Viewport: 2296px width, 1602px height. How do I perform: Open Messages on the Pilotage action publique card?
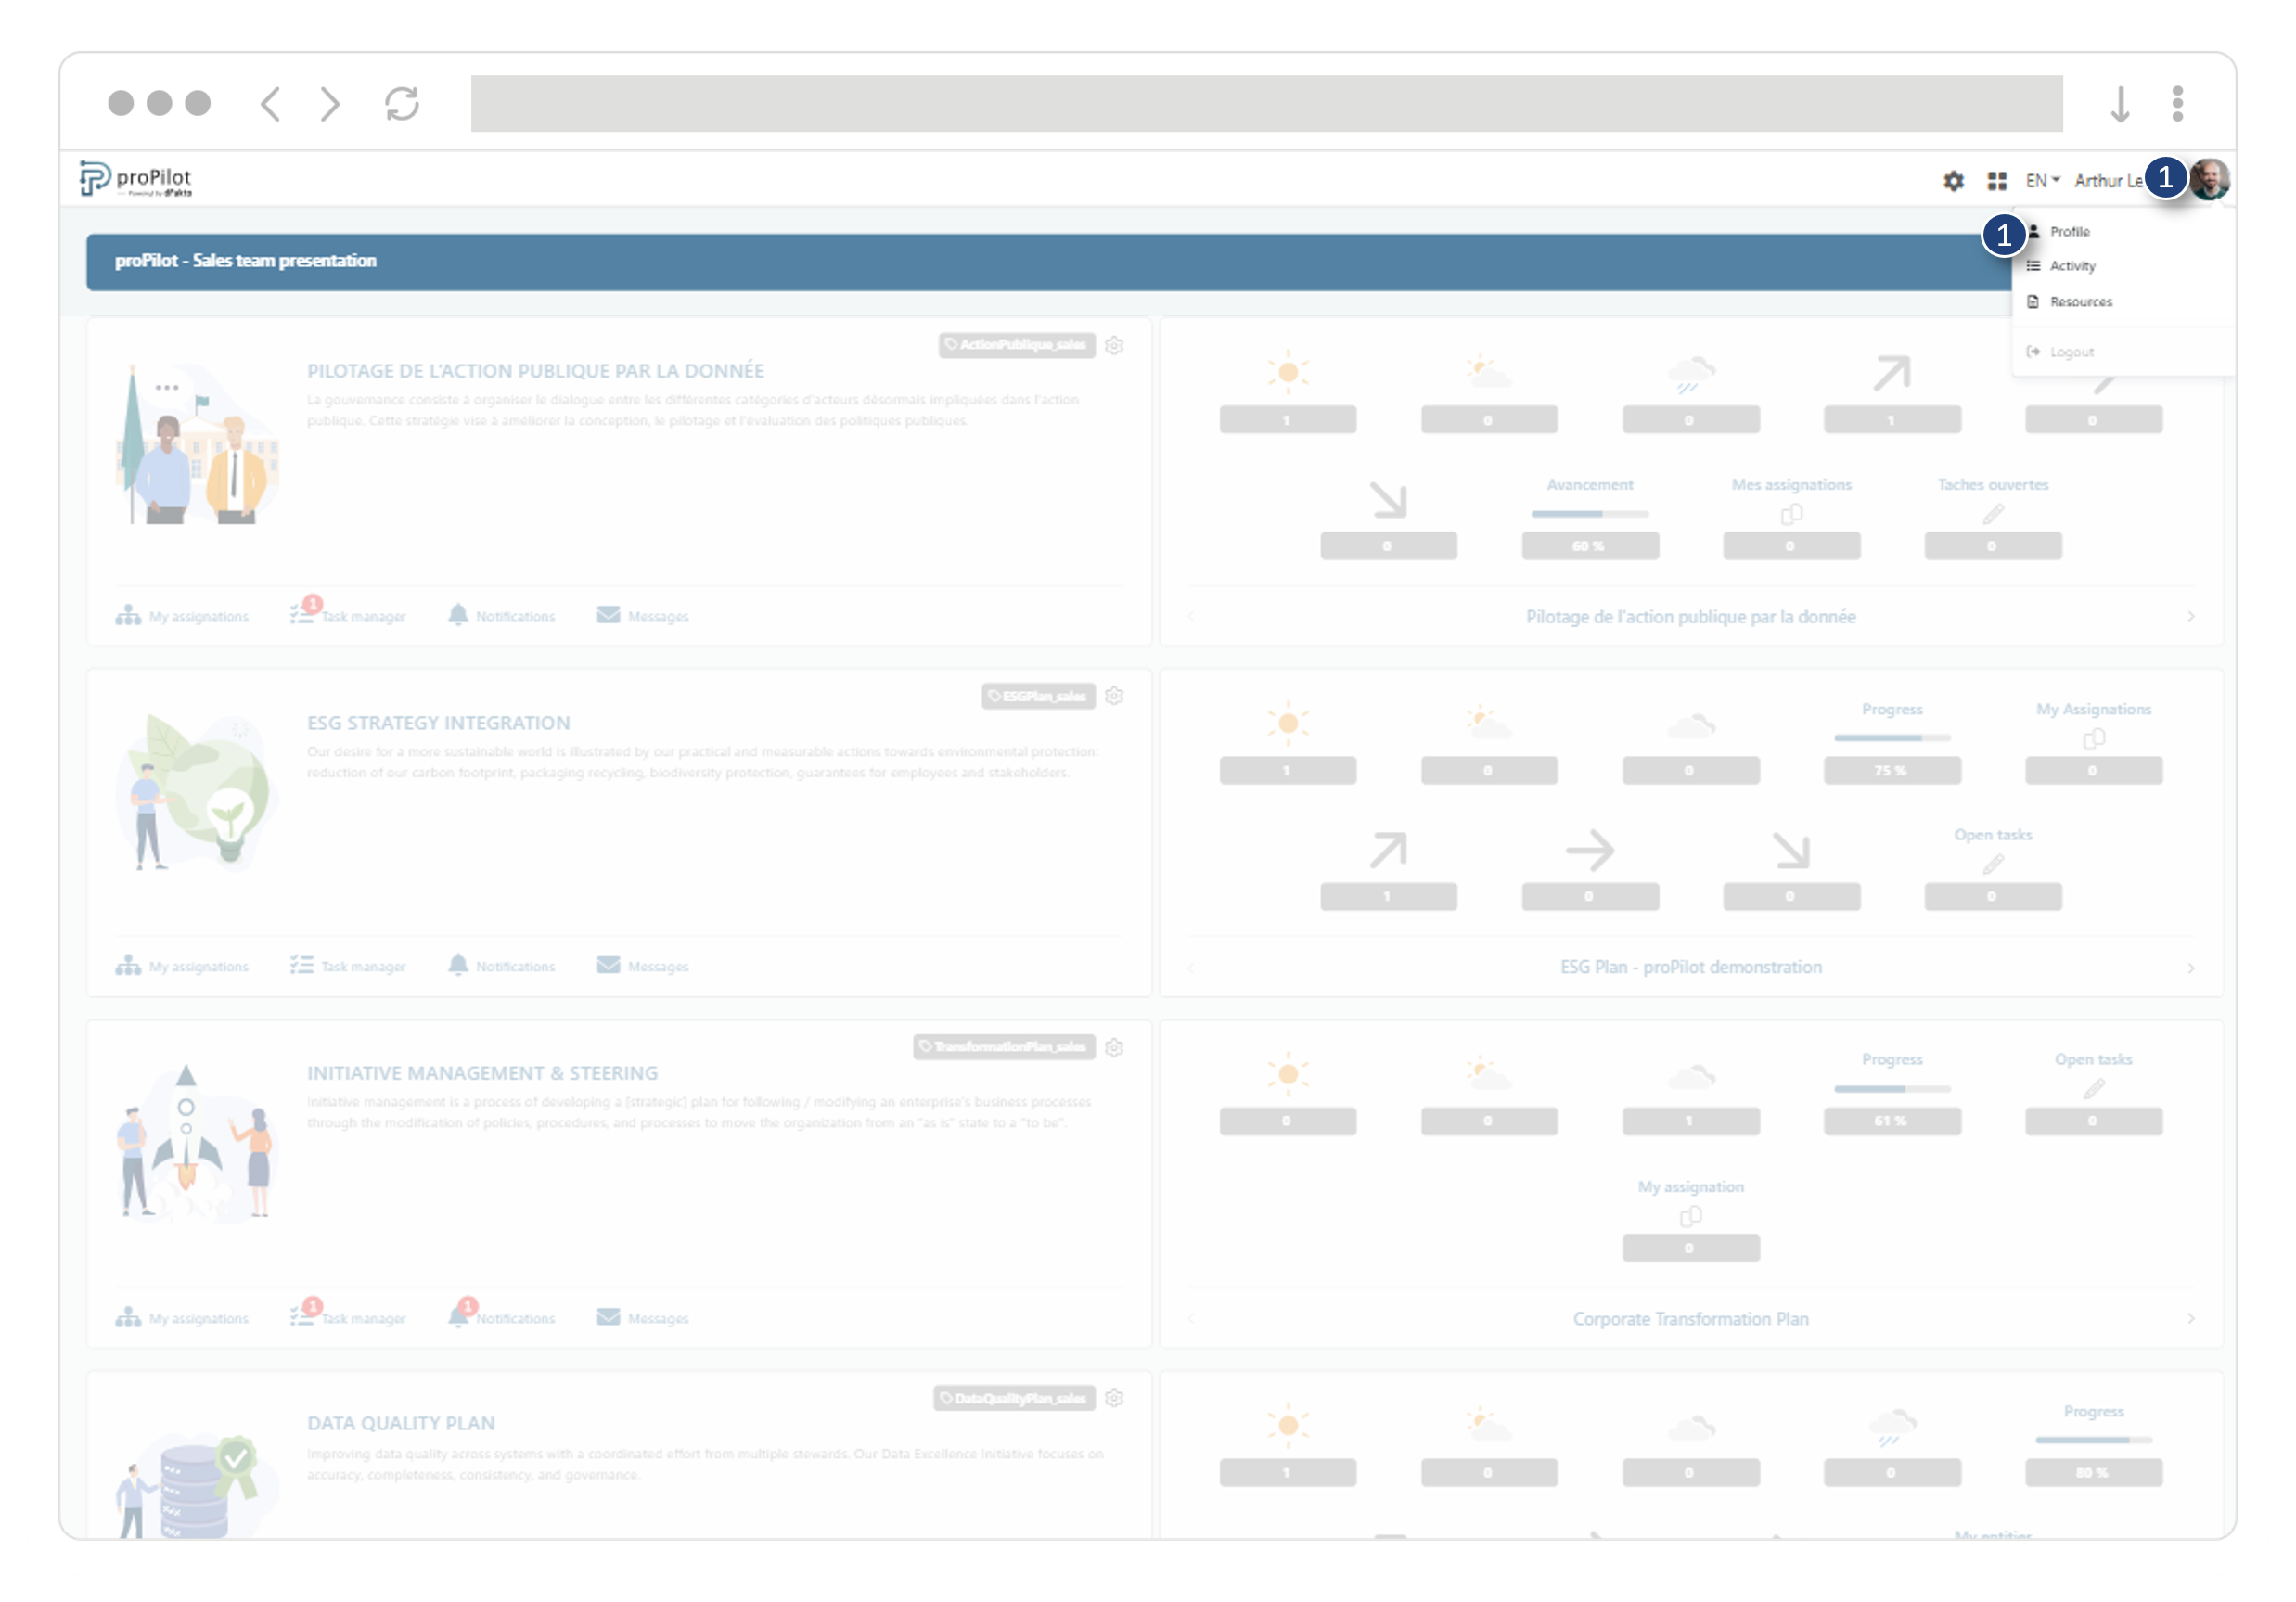643,616
